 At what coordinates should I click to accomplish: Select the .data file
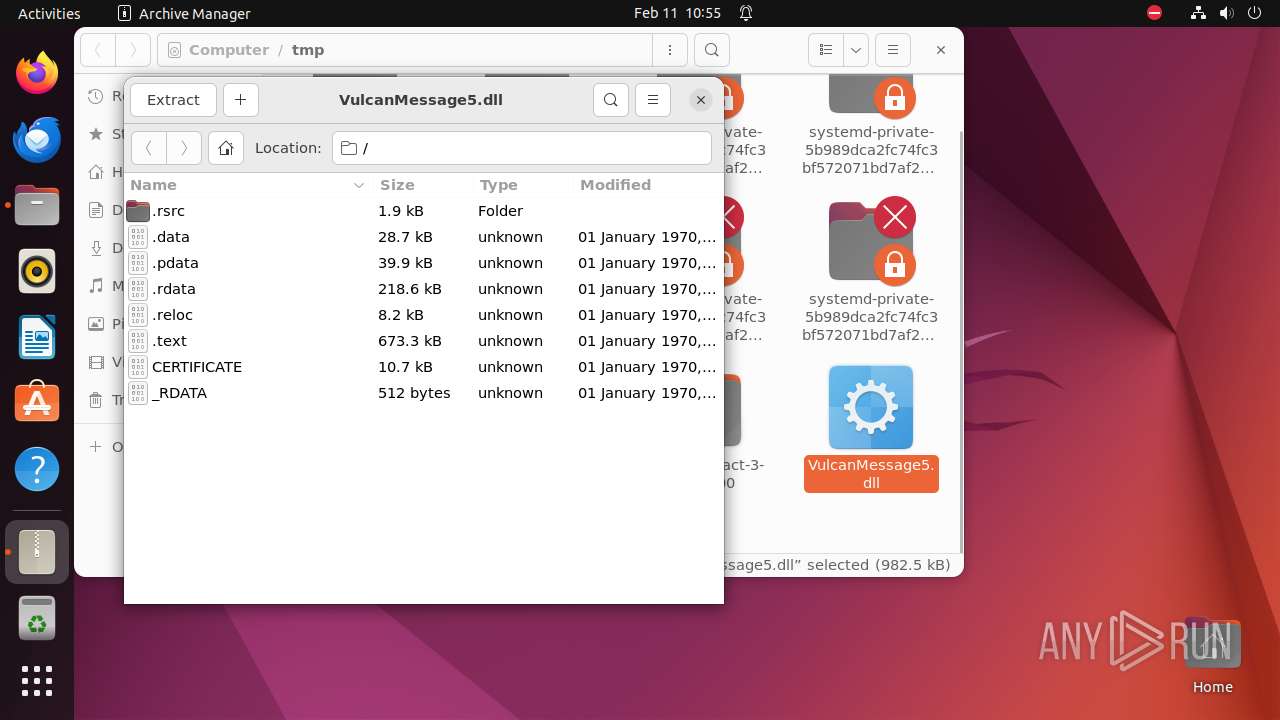[x=423, y=237]
